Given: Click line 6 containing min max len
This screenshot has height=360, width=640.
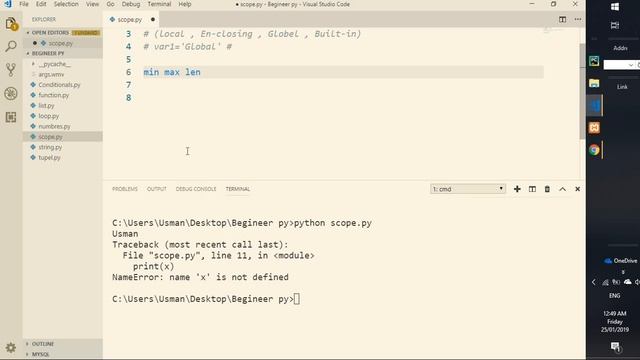Looking at the screenshot, I should pyautogui.click(x=343, y=72).
